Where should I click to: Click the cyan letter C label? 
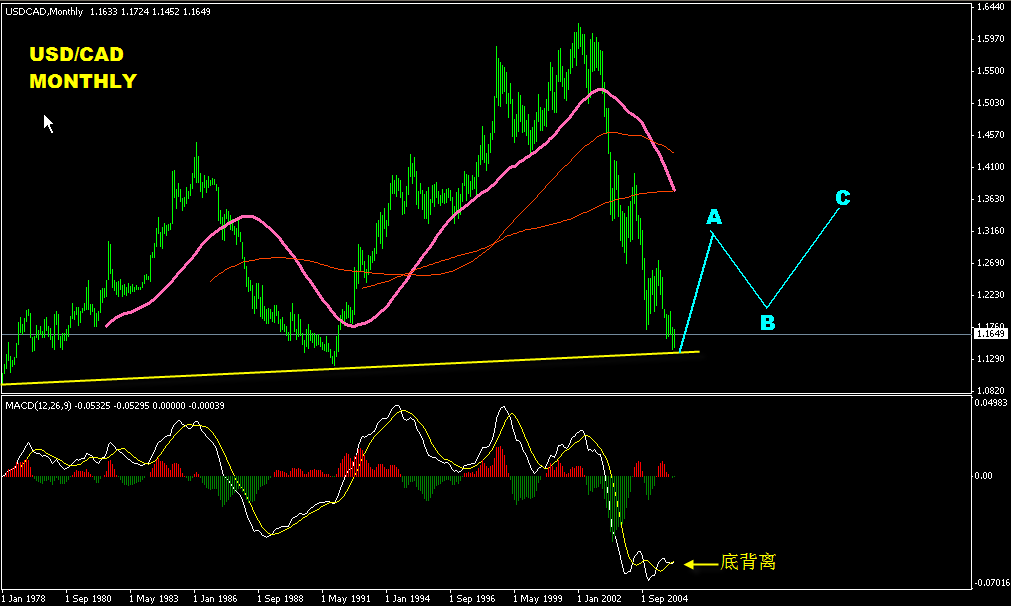(x=843, y=197)
